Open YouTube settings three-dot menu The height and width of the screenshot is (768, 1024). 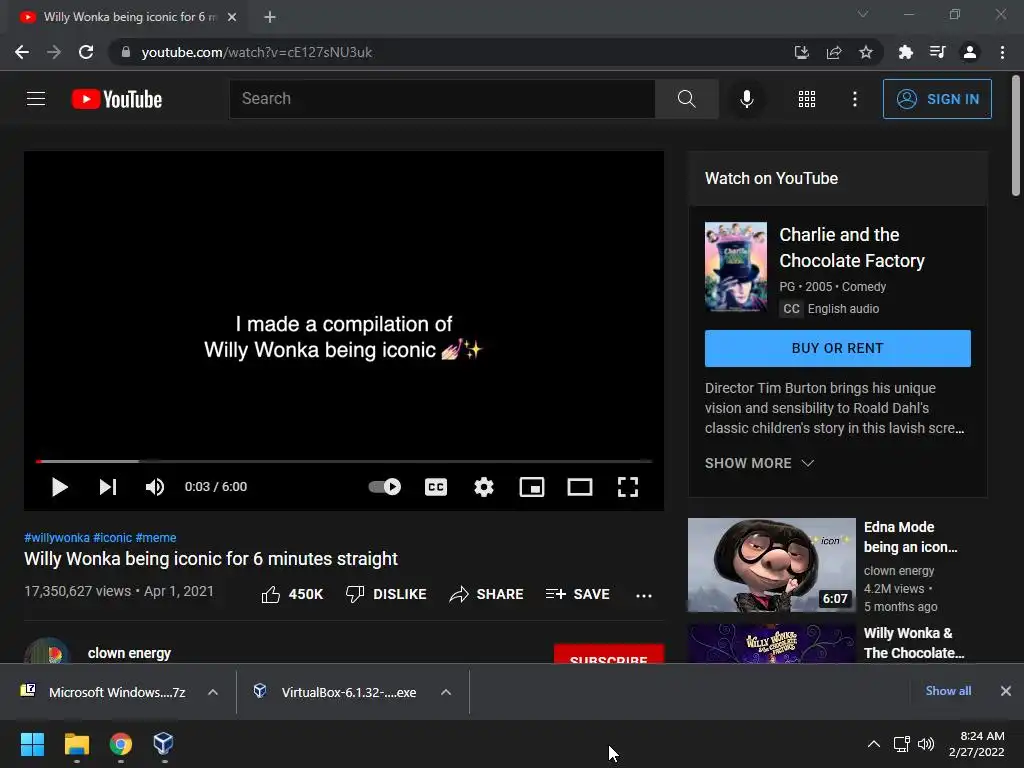pos(855,99)
